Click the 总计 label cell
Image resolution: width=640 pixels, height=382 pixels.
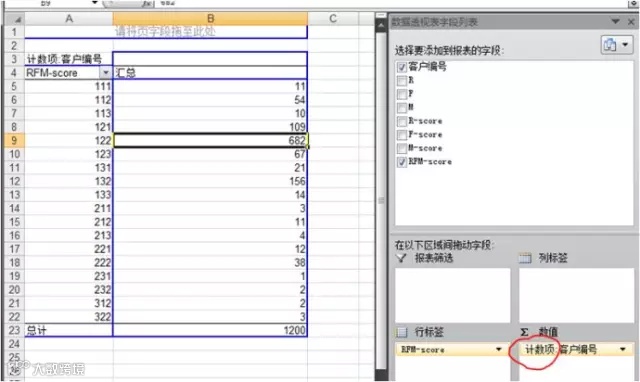69,330
